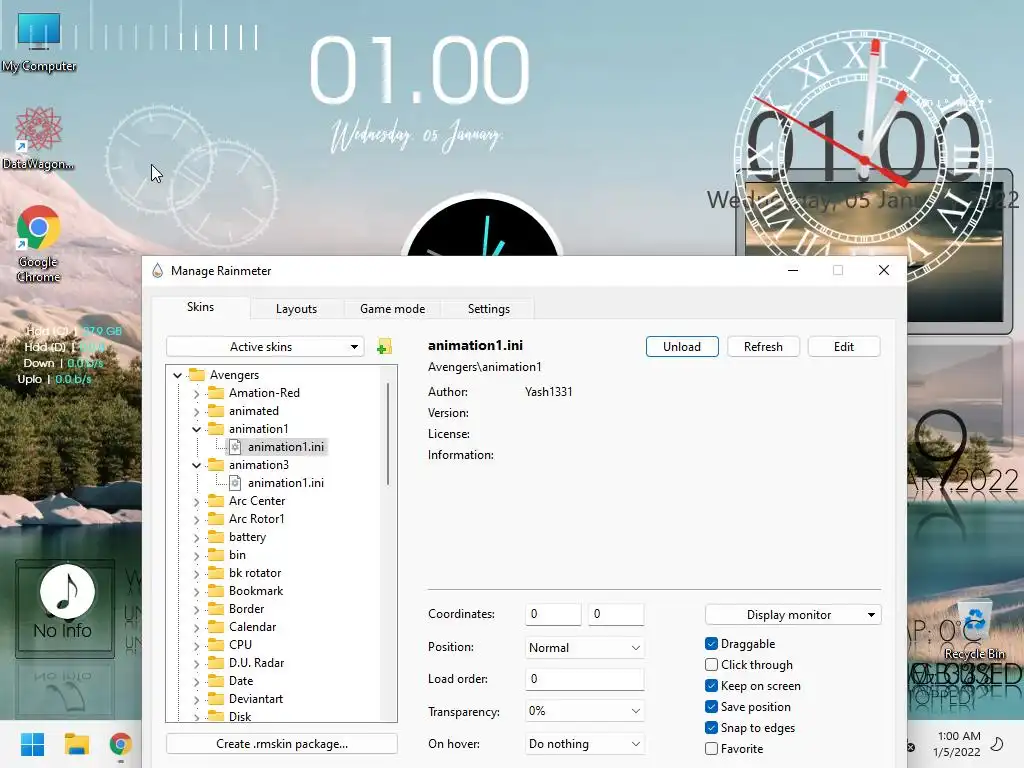
Task: Click the Arc Center folder icon
Action: coord(216,501)
